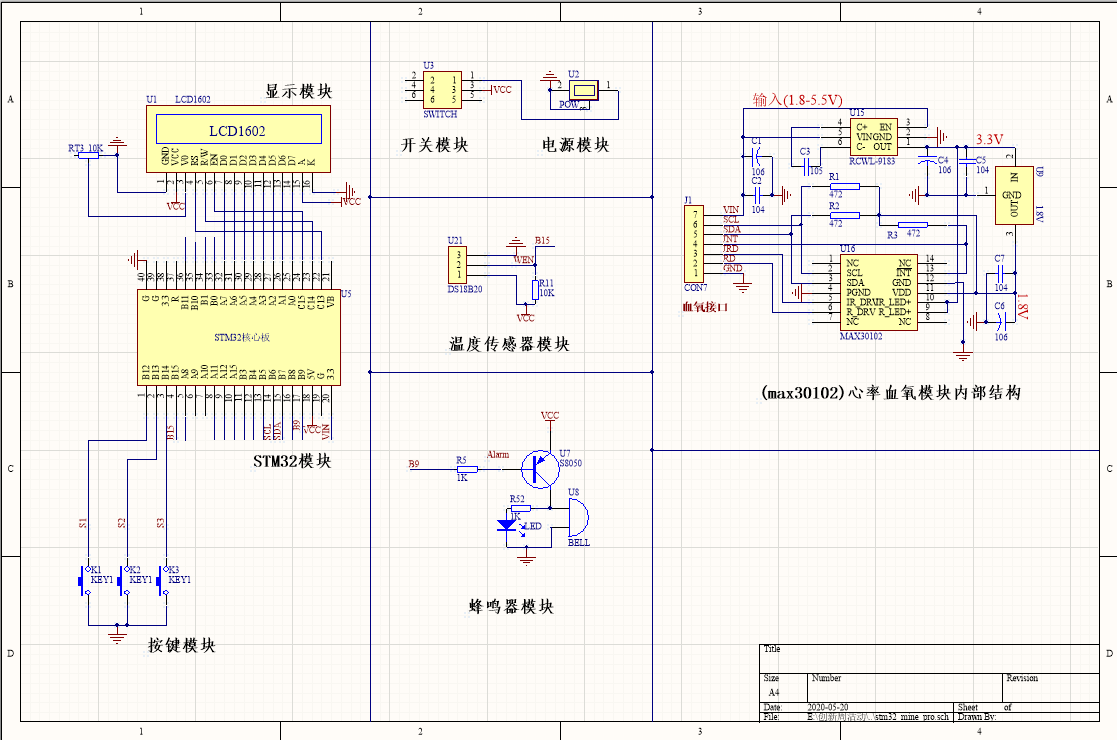Click the BELL buzzer symbol U8
The width and height of the screenshot is (1117, 740).
(577, 518)
